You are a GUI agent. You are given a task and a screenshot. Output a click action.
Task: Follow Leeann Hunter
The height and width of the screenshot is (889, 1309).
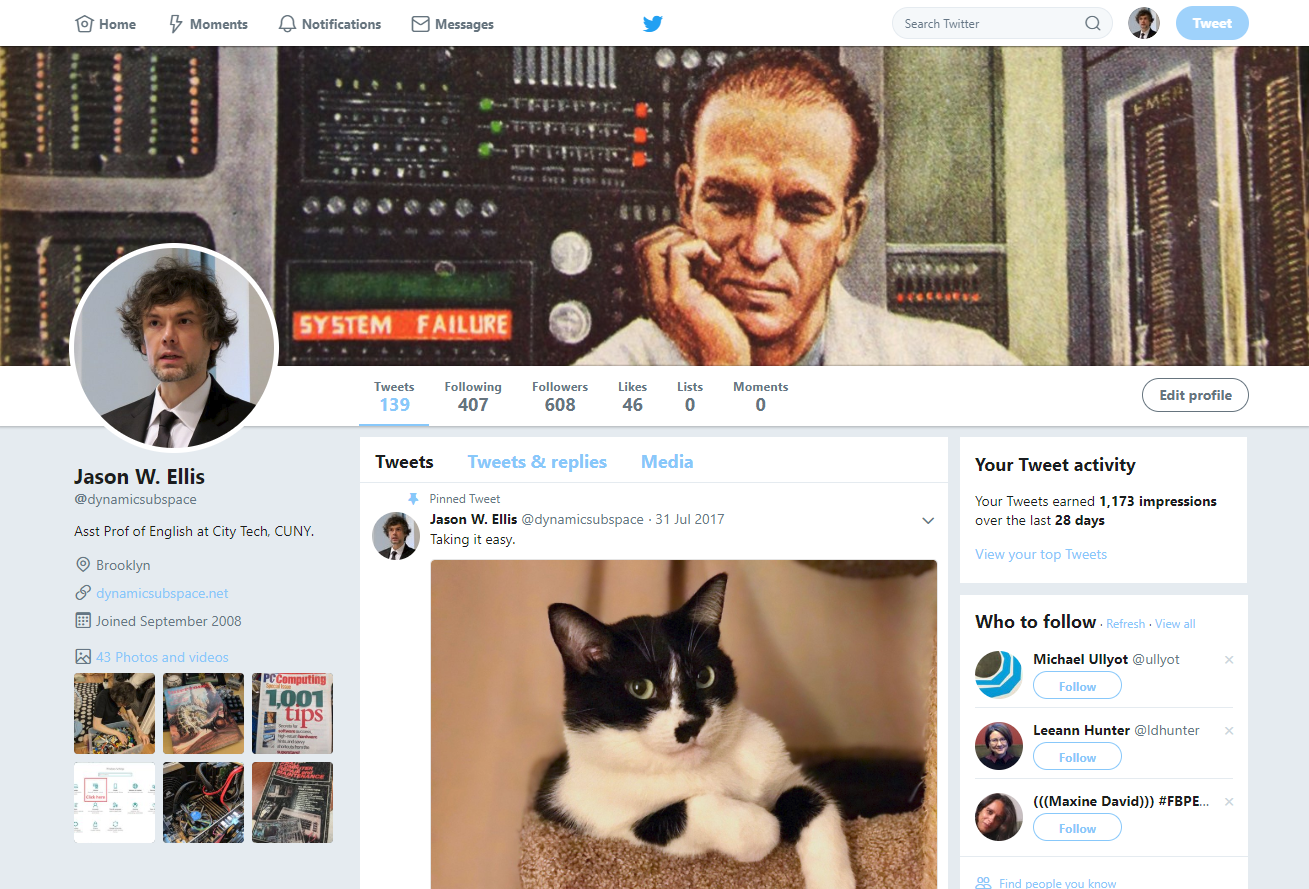pyautogui.click(x=1077, y=756)
